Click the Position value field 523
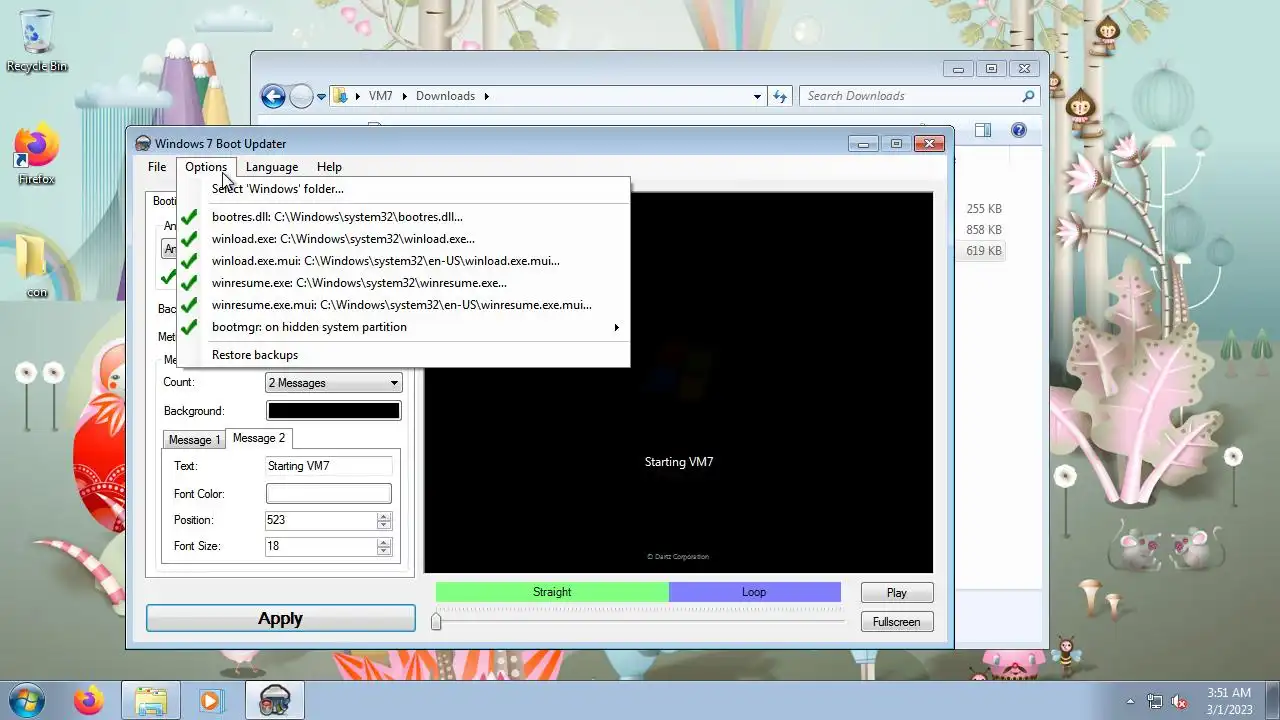Image resolution: width=1280 pixels, height=720 pixels. [320, 520]
